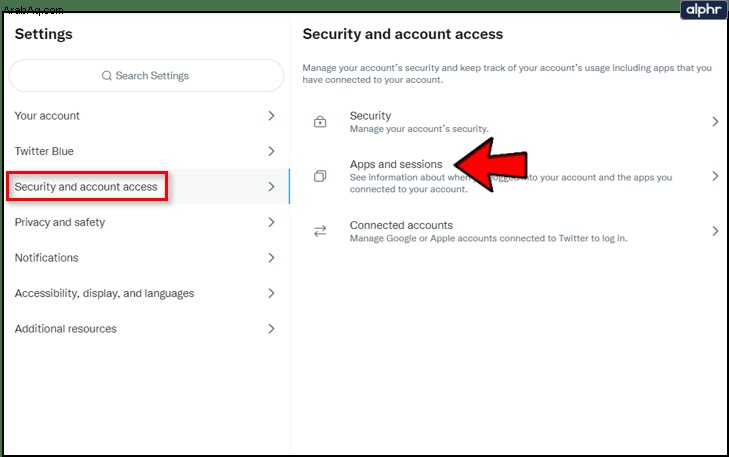Expand chevron next to Privacy and safety
729x457 pixels.
coord(272,222)
